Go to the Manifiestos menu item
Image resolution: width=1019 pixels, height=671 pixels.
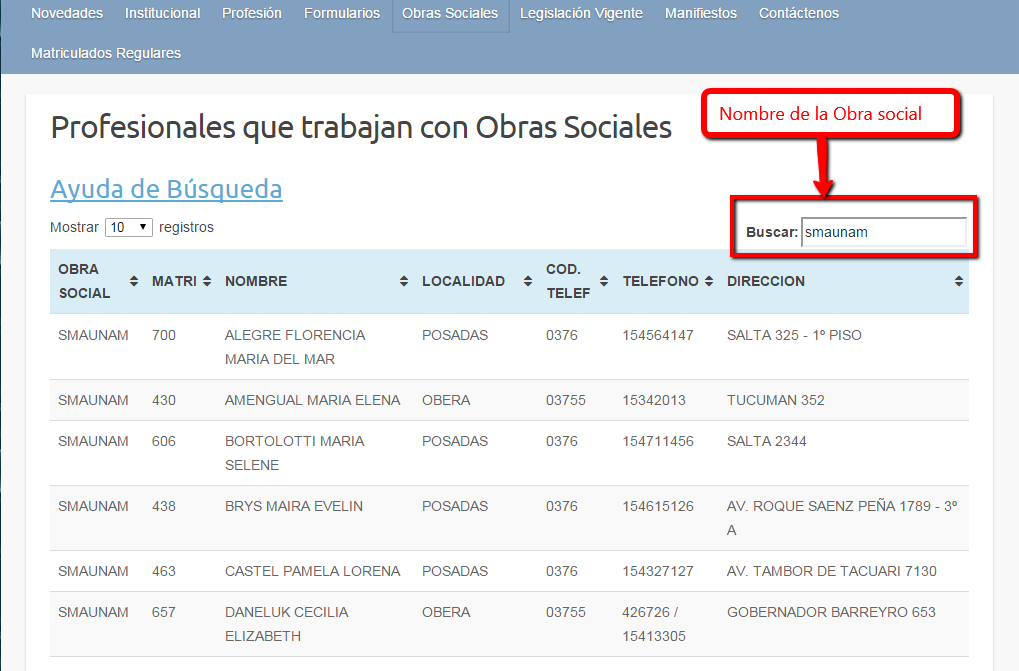701,13
